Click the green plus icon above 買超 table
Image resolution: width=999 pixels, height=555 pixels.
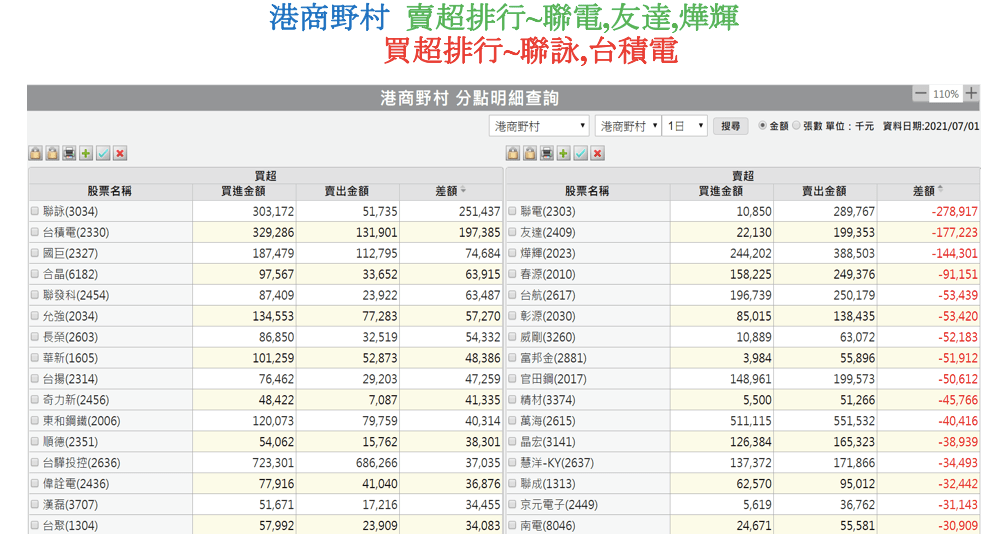coord(86,153)
